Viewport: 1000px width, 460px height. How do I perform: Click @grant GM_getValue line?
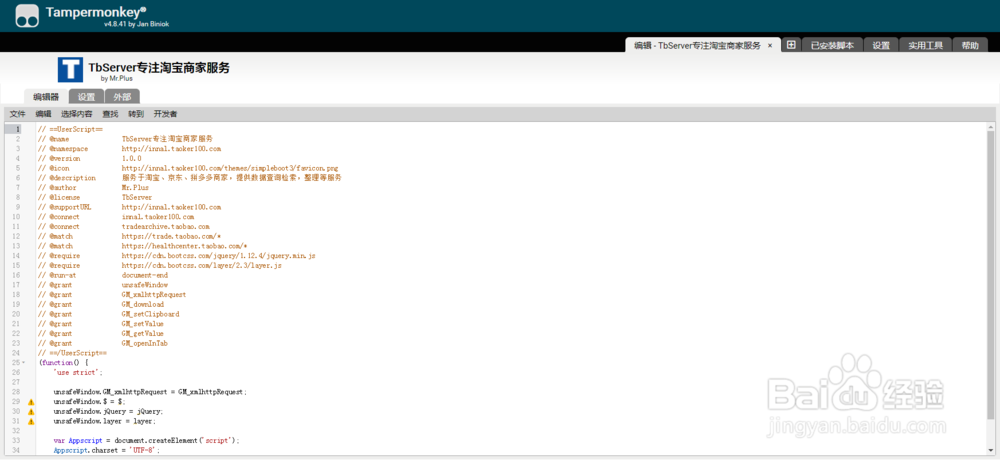[x=101, y=334]
